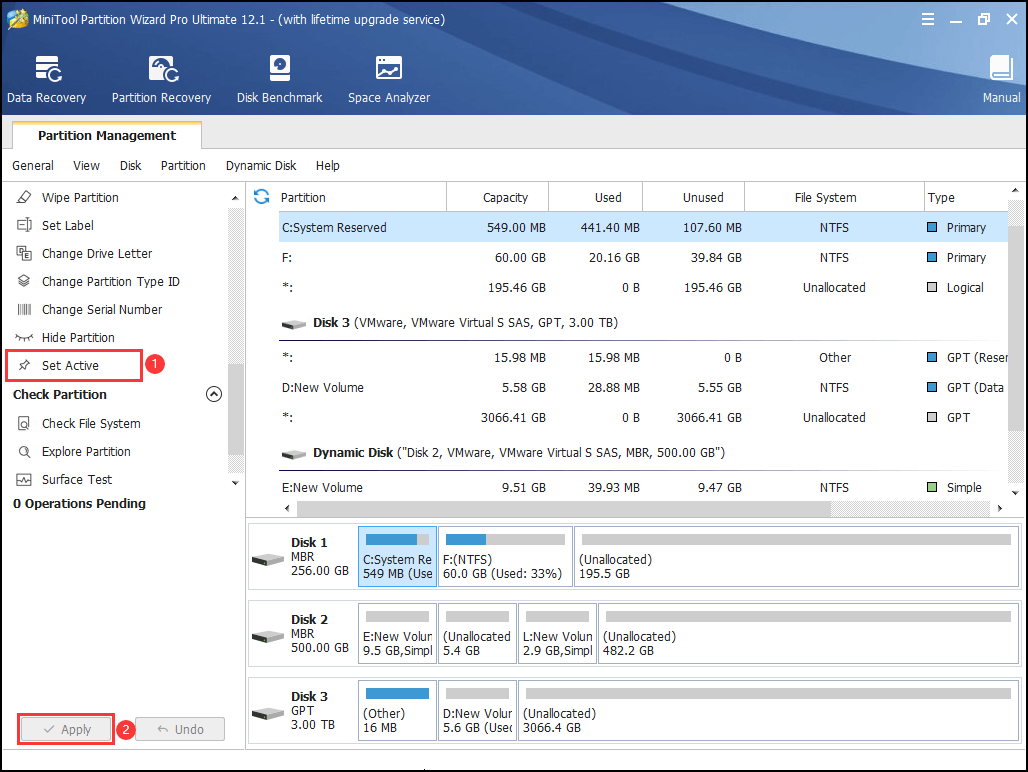
Task: Refresh the partition list
Action: coord(262,197)
